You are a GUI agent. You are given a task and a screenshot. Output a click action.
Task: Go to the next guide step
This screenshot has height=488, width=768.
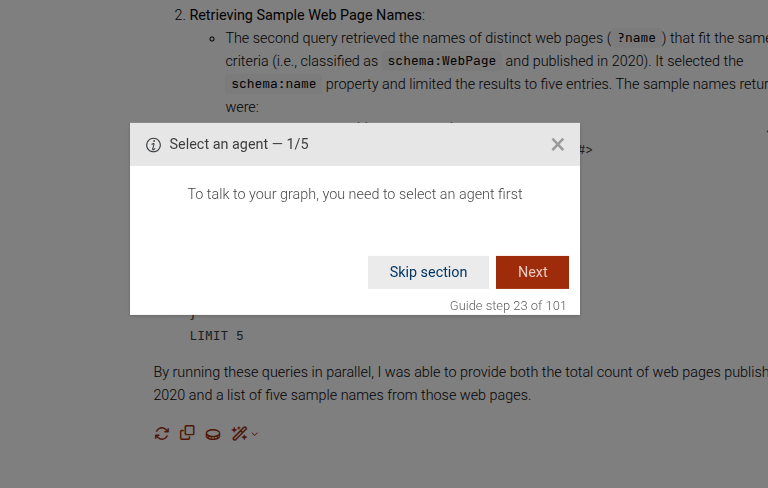point(532,272)
